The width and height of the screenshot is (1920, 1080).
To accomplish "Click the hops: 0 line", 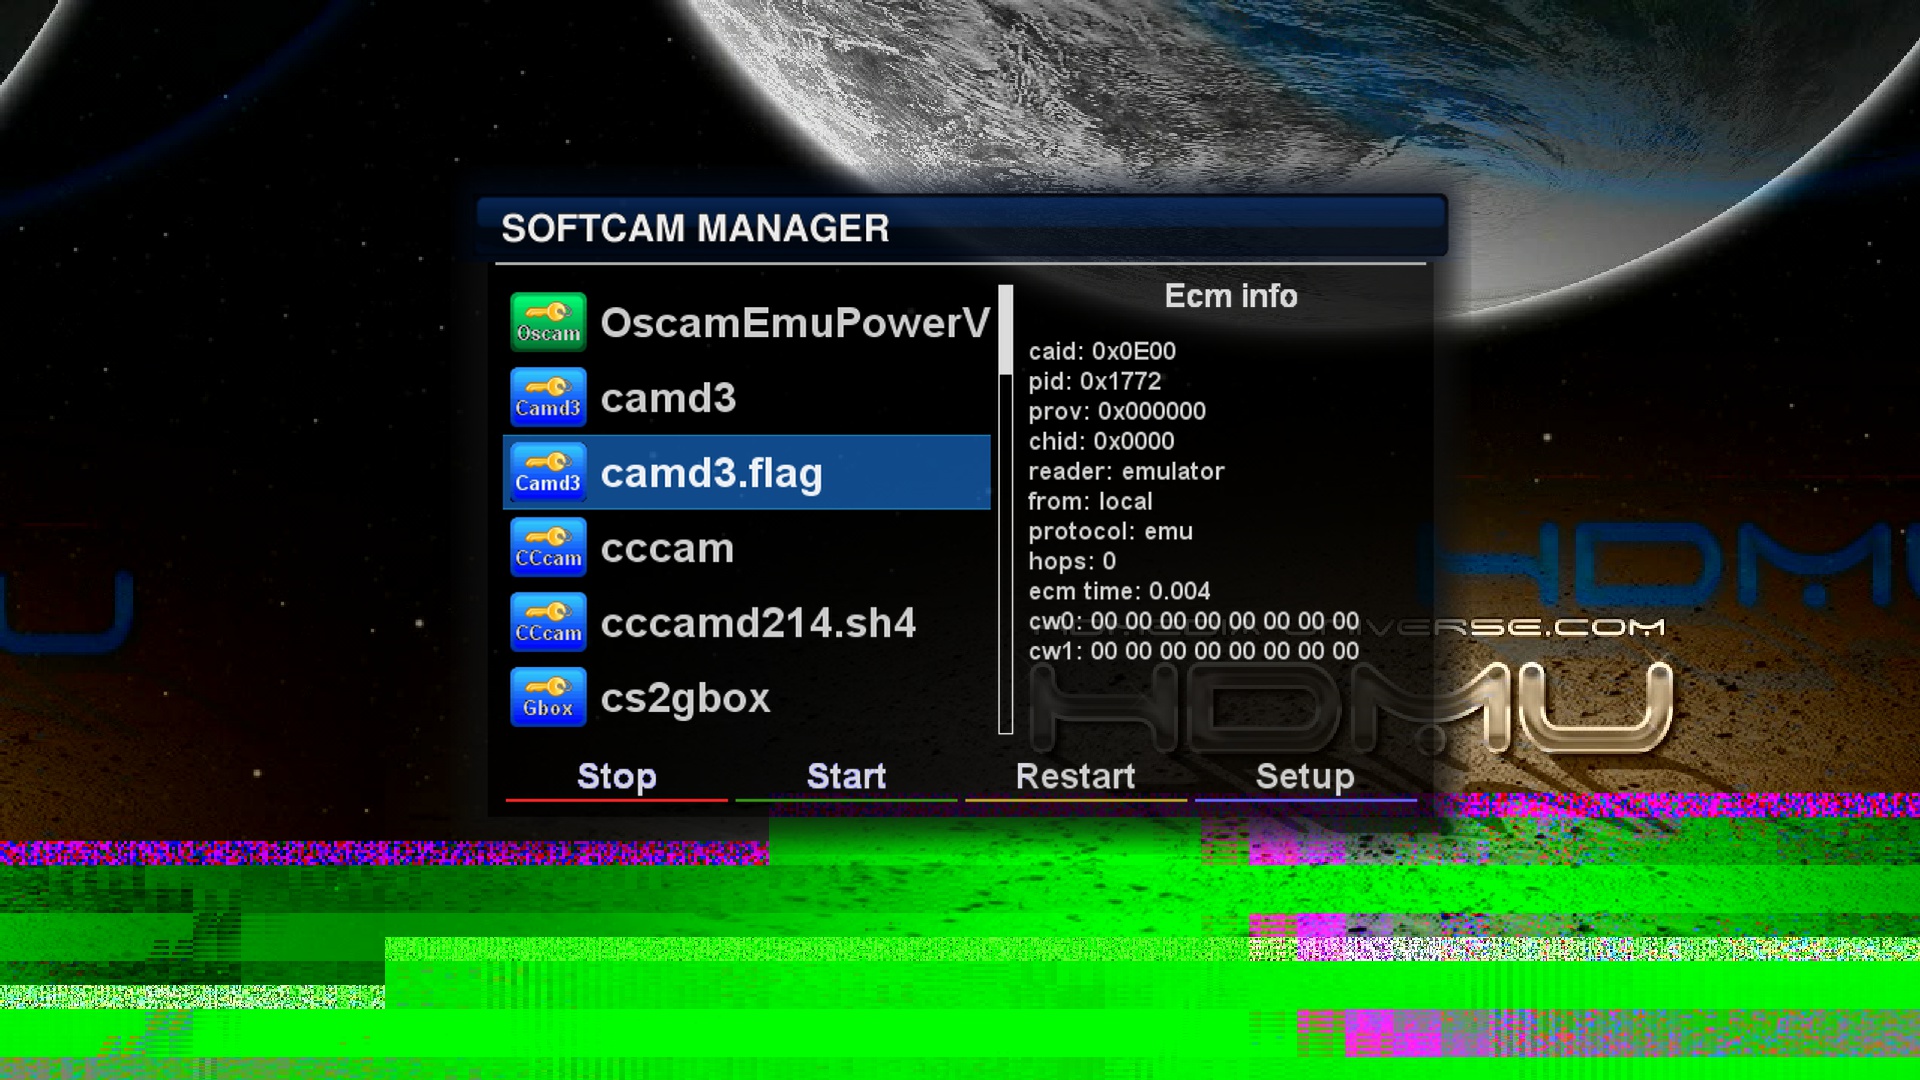I will tap(1072, 561).
